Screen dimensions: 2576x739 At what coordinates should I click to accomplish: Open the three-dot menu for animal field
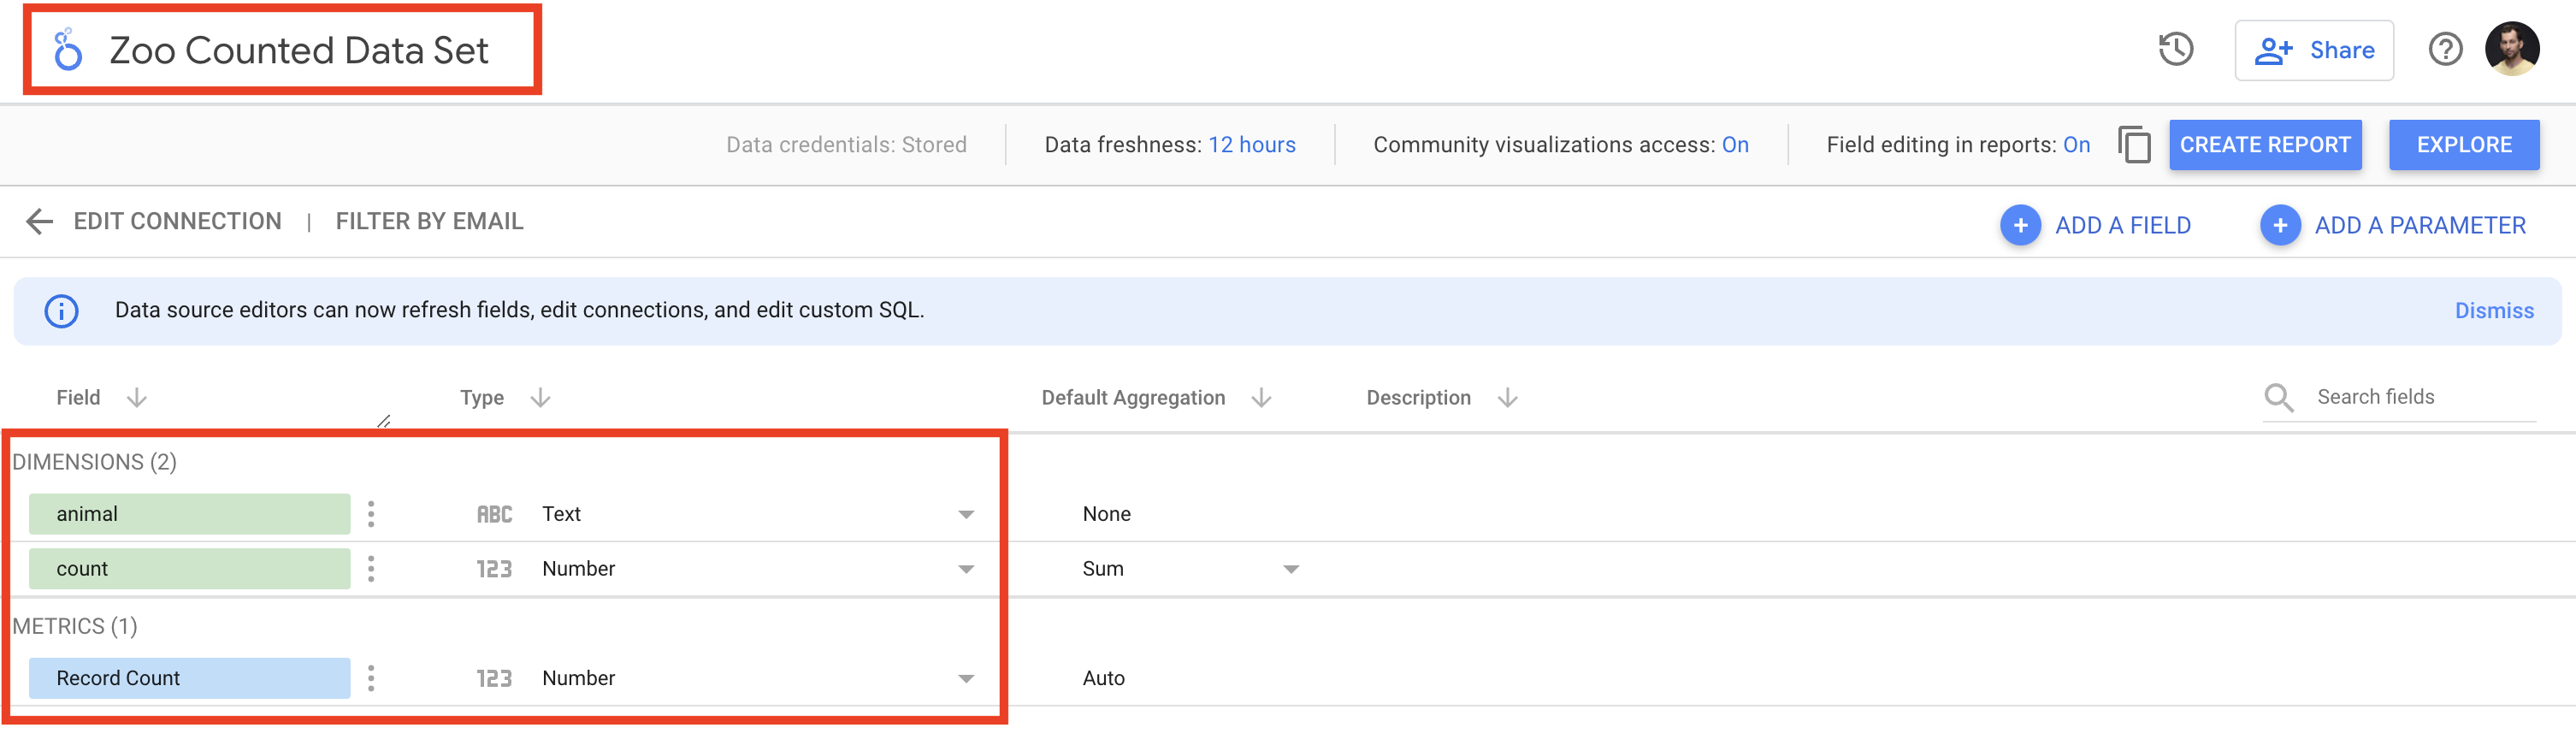[371, 514]
